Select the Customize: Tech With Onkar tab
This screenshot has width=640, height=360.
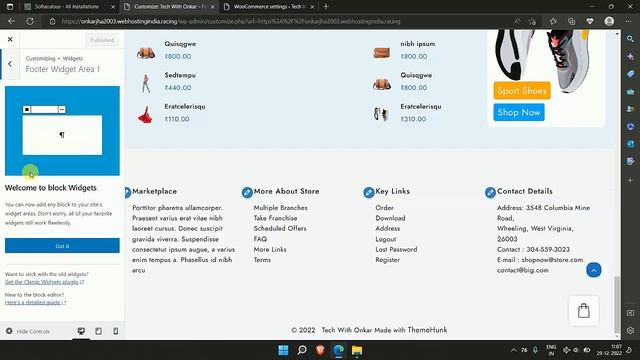point(169,7)
